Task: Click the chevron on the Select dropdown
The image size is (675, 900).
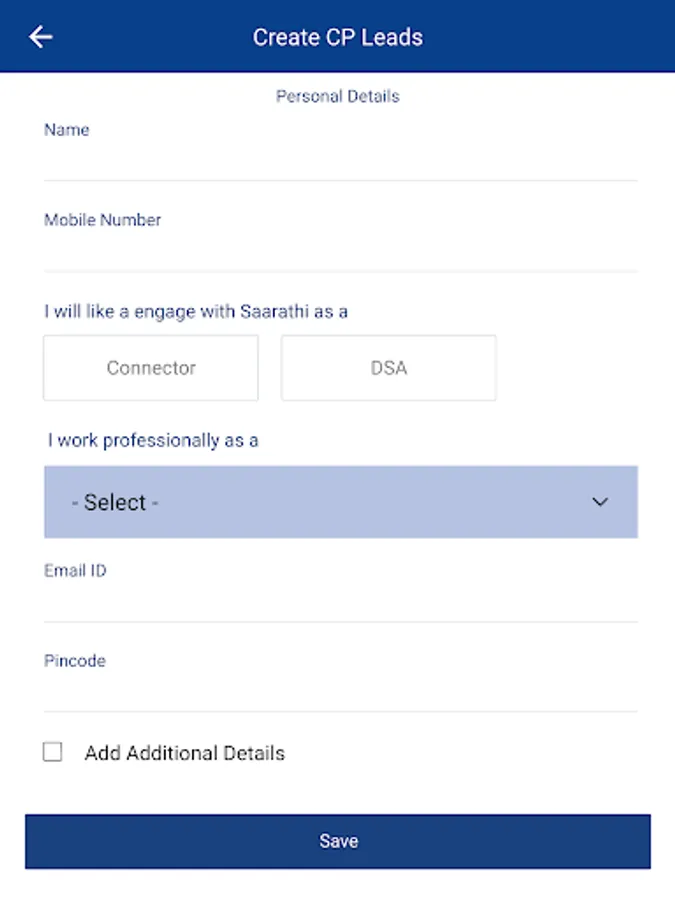Action: (600, 502)
